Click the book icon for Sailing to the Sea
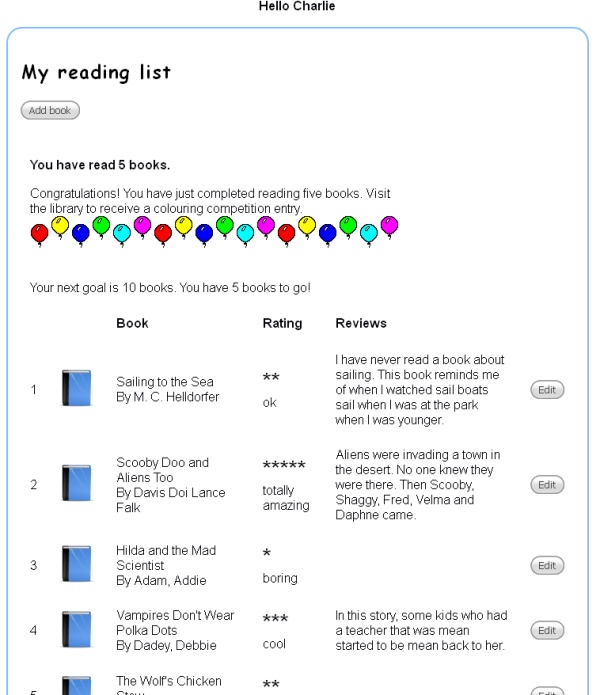Screen dimensions: 600x695 pos(77,388)
